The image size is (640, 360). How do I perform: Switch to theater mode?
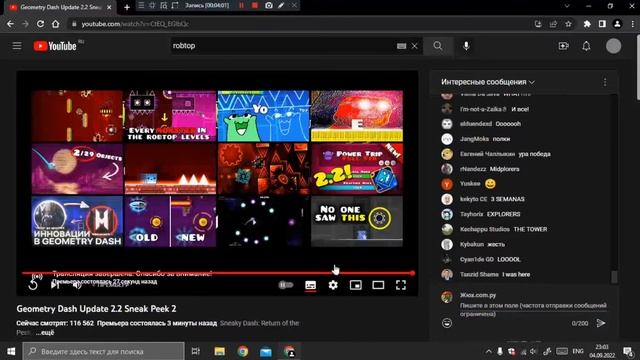(x=378, y=285)
